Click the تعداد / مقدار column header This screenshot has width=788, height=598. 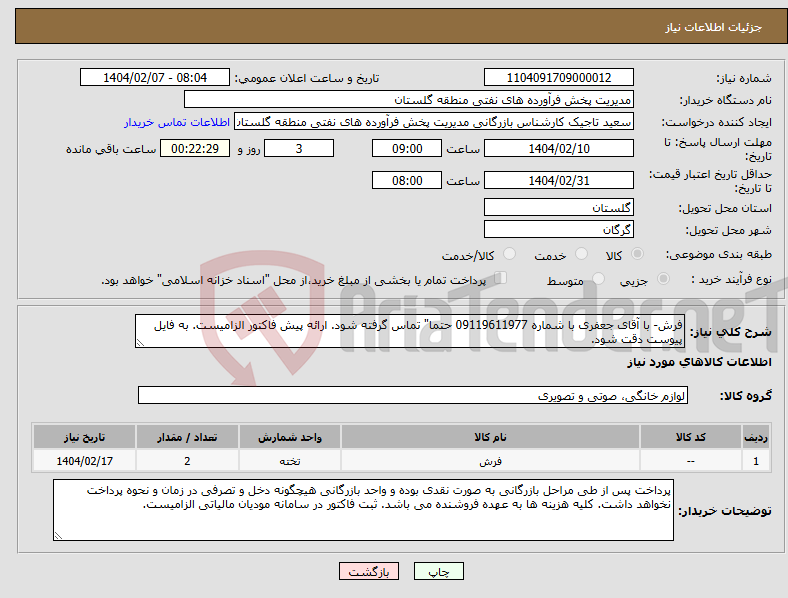tap(187, 437)
